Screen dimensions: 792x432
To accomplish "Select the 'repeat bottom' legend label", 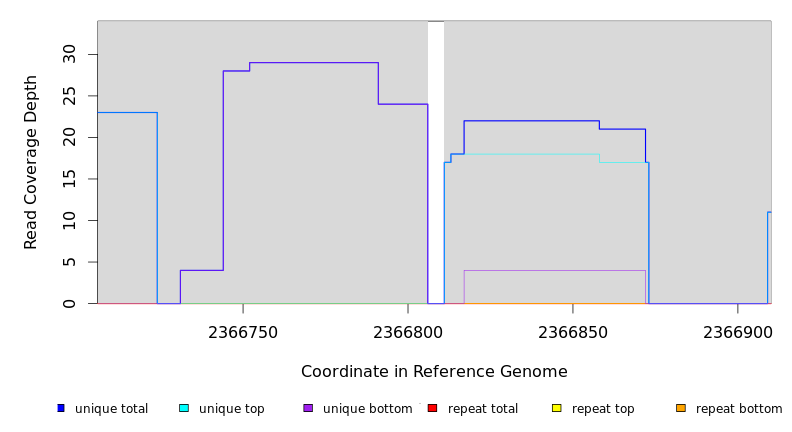I will click(x=739, y=409).
